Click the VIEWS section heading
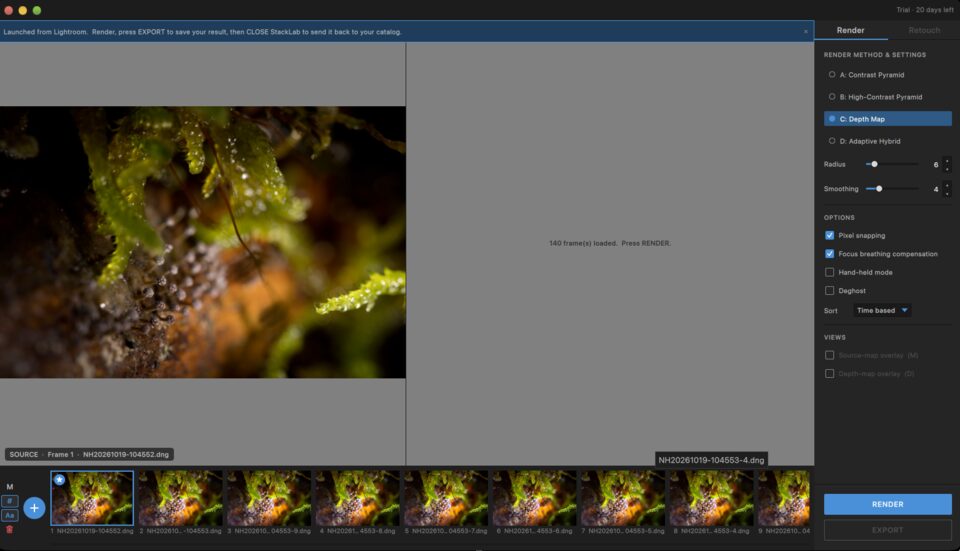 tap(834, 337)
